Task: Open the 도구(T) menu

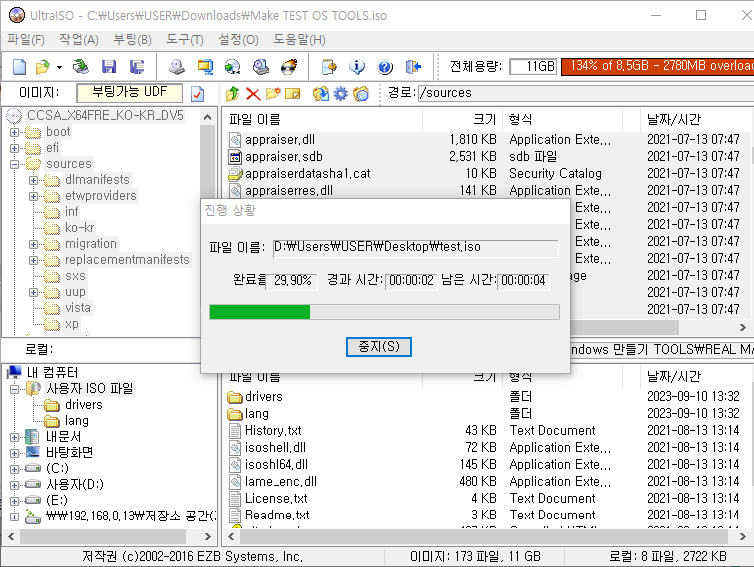Action: coord(185,39)
